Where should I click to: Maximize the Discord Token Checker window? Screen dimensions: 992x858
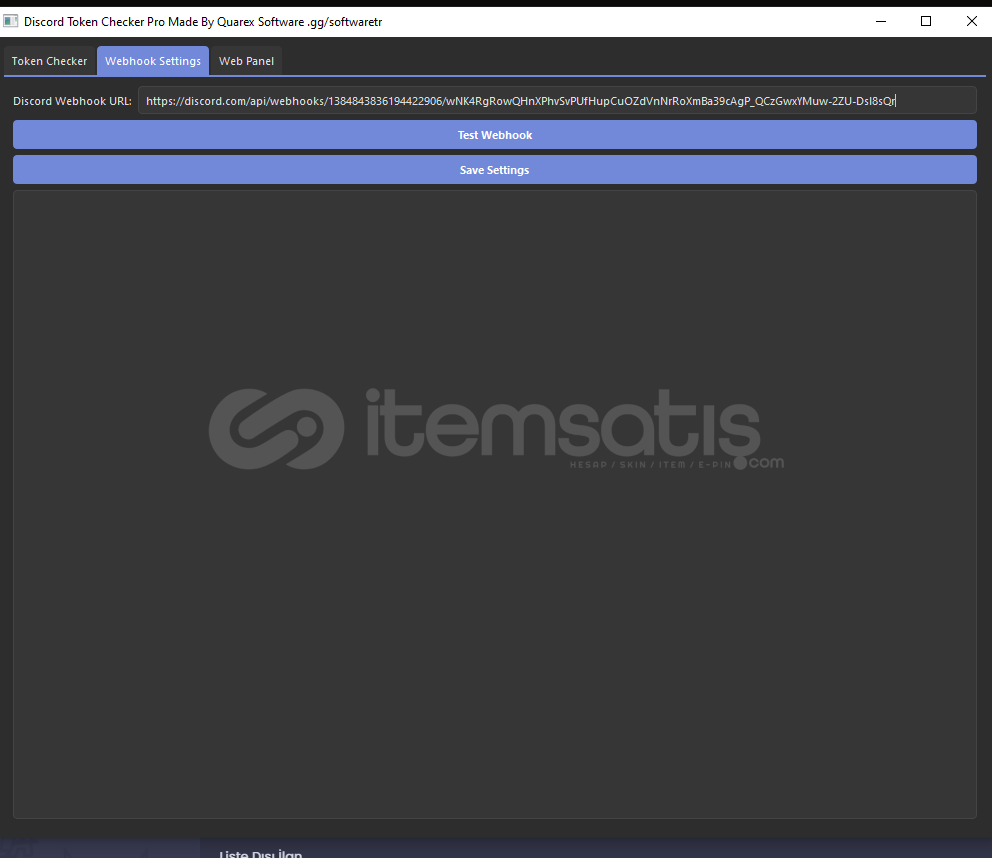coord(926,22)
